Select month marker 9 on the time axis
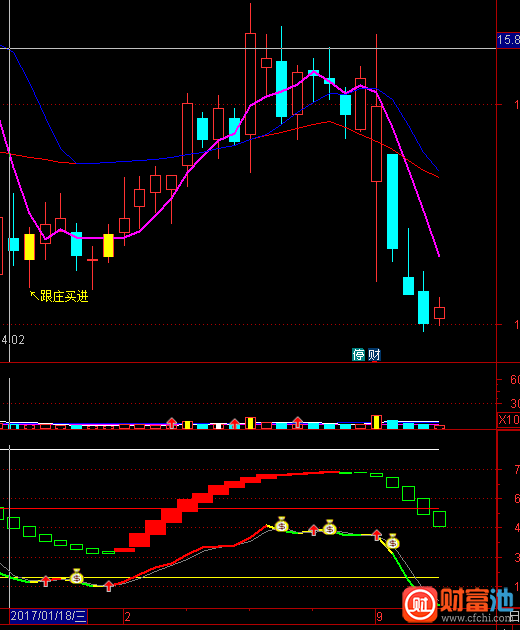This screenshot has width=520, height=630. point(379,616)
